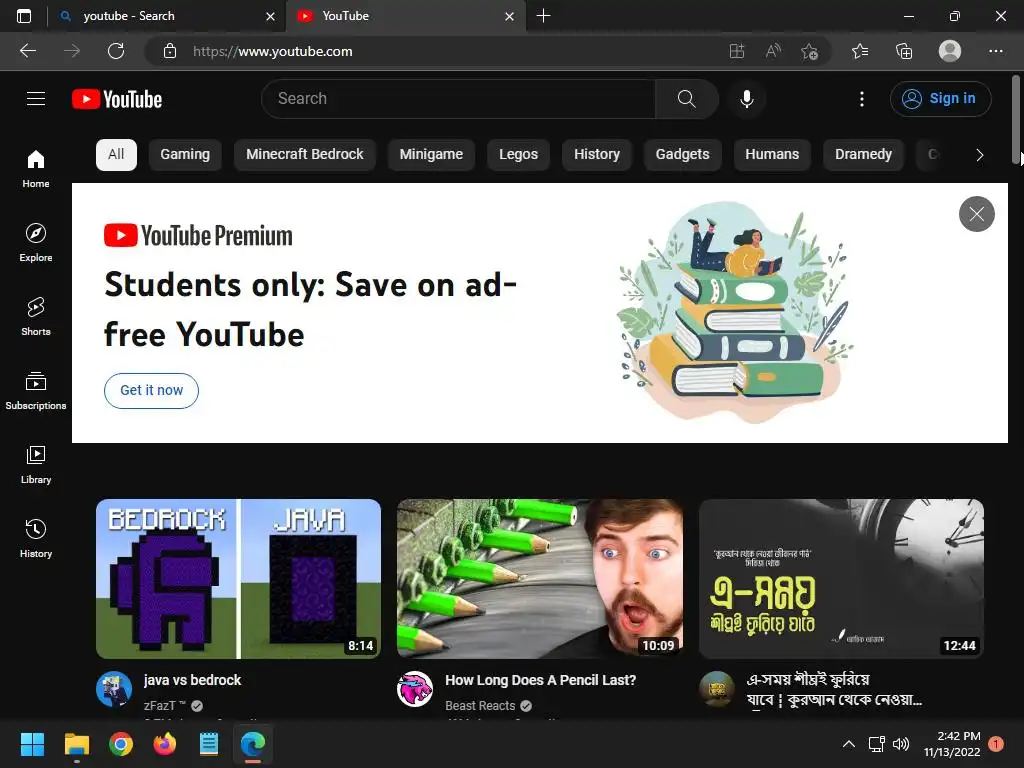The width and height of the screenshot is (1024, 768).
Task: Open the Bengali video title link
Action: [834, 690]
